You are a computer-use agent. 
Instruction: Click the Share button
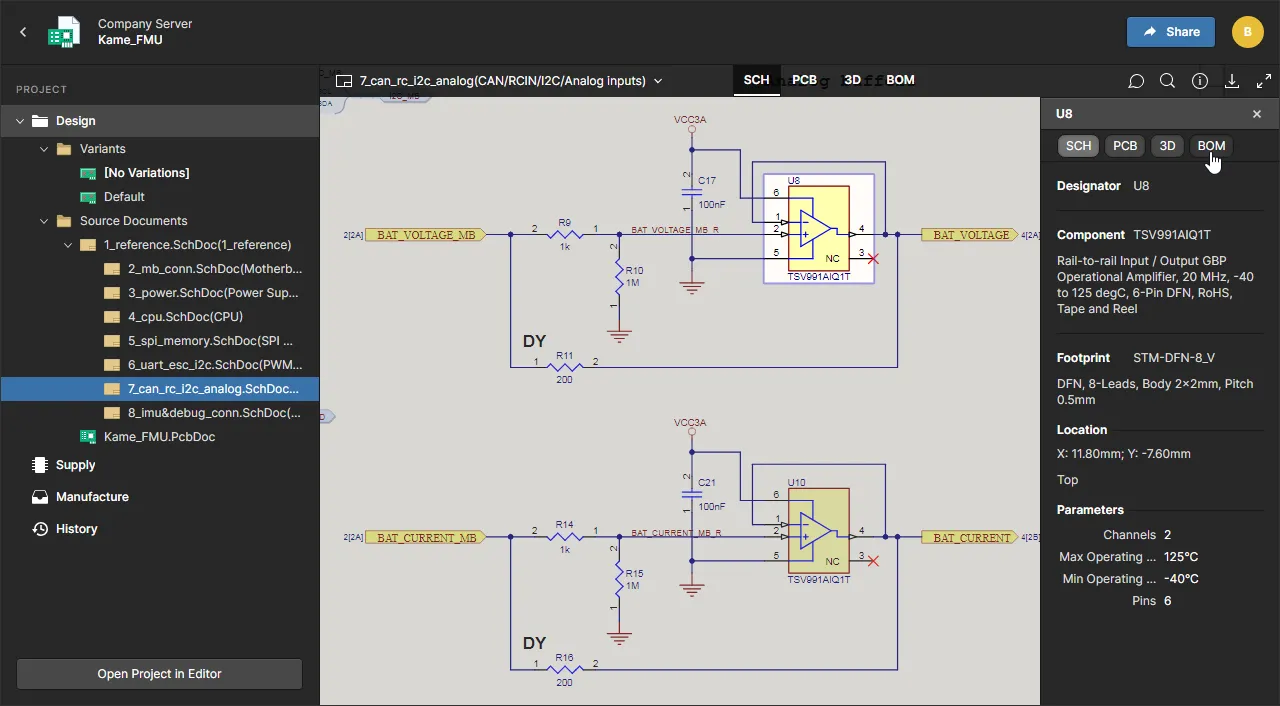point(1171,32)
